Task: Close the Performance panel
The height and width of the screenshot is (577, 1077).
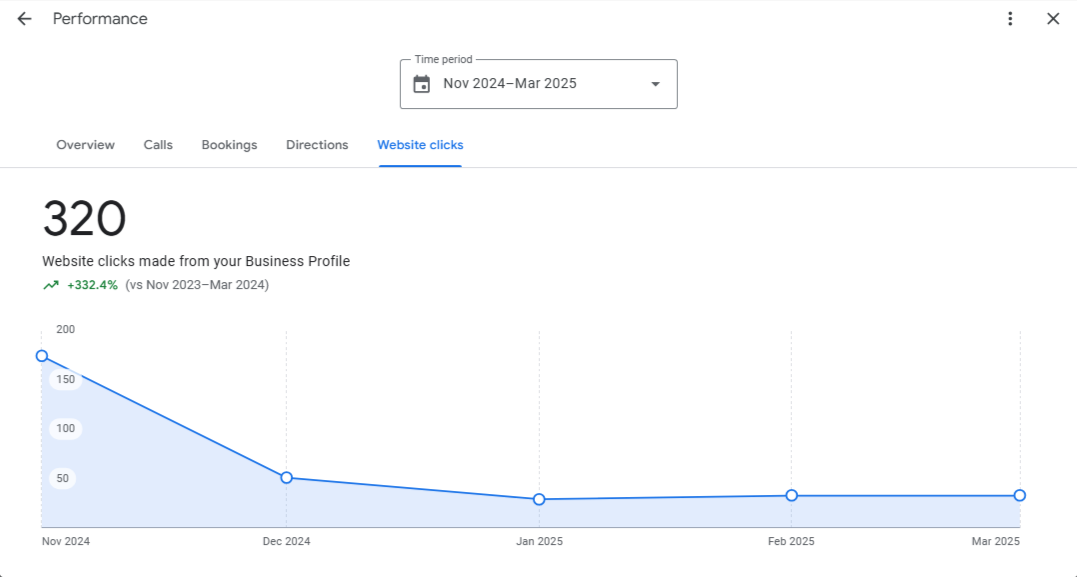Action: coord(1053,19)
